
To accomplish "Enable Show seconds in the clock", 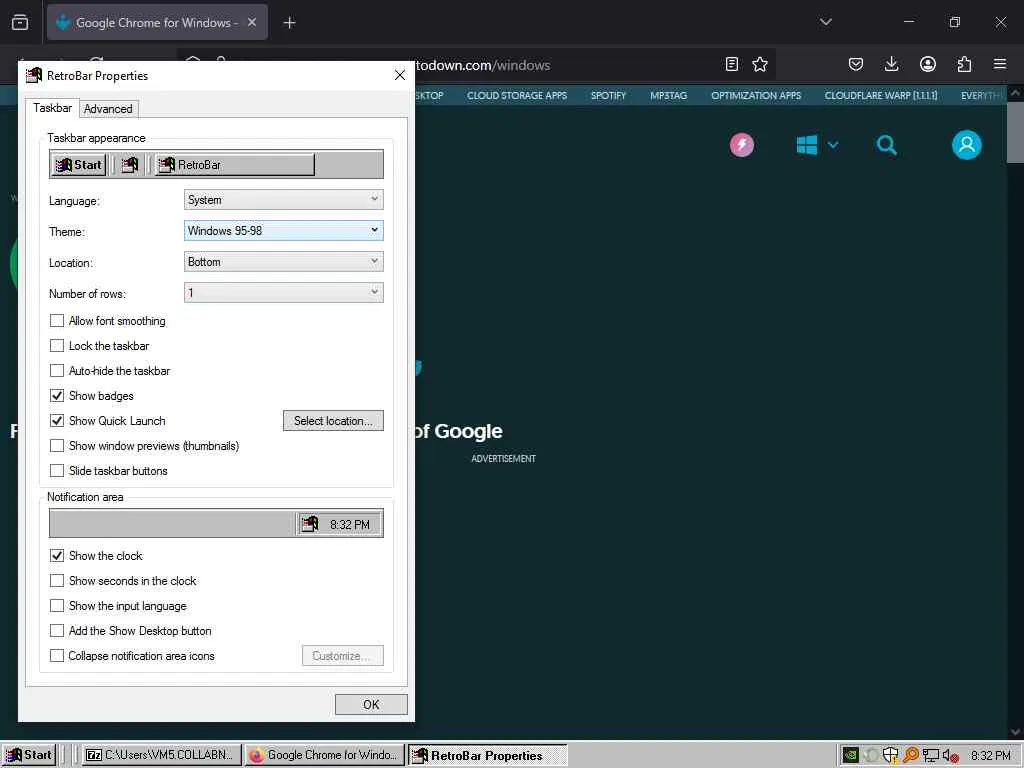I will tap(57, 581).
